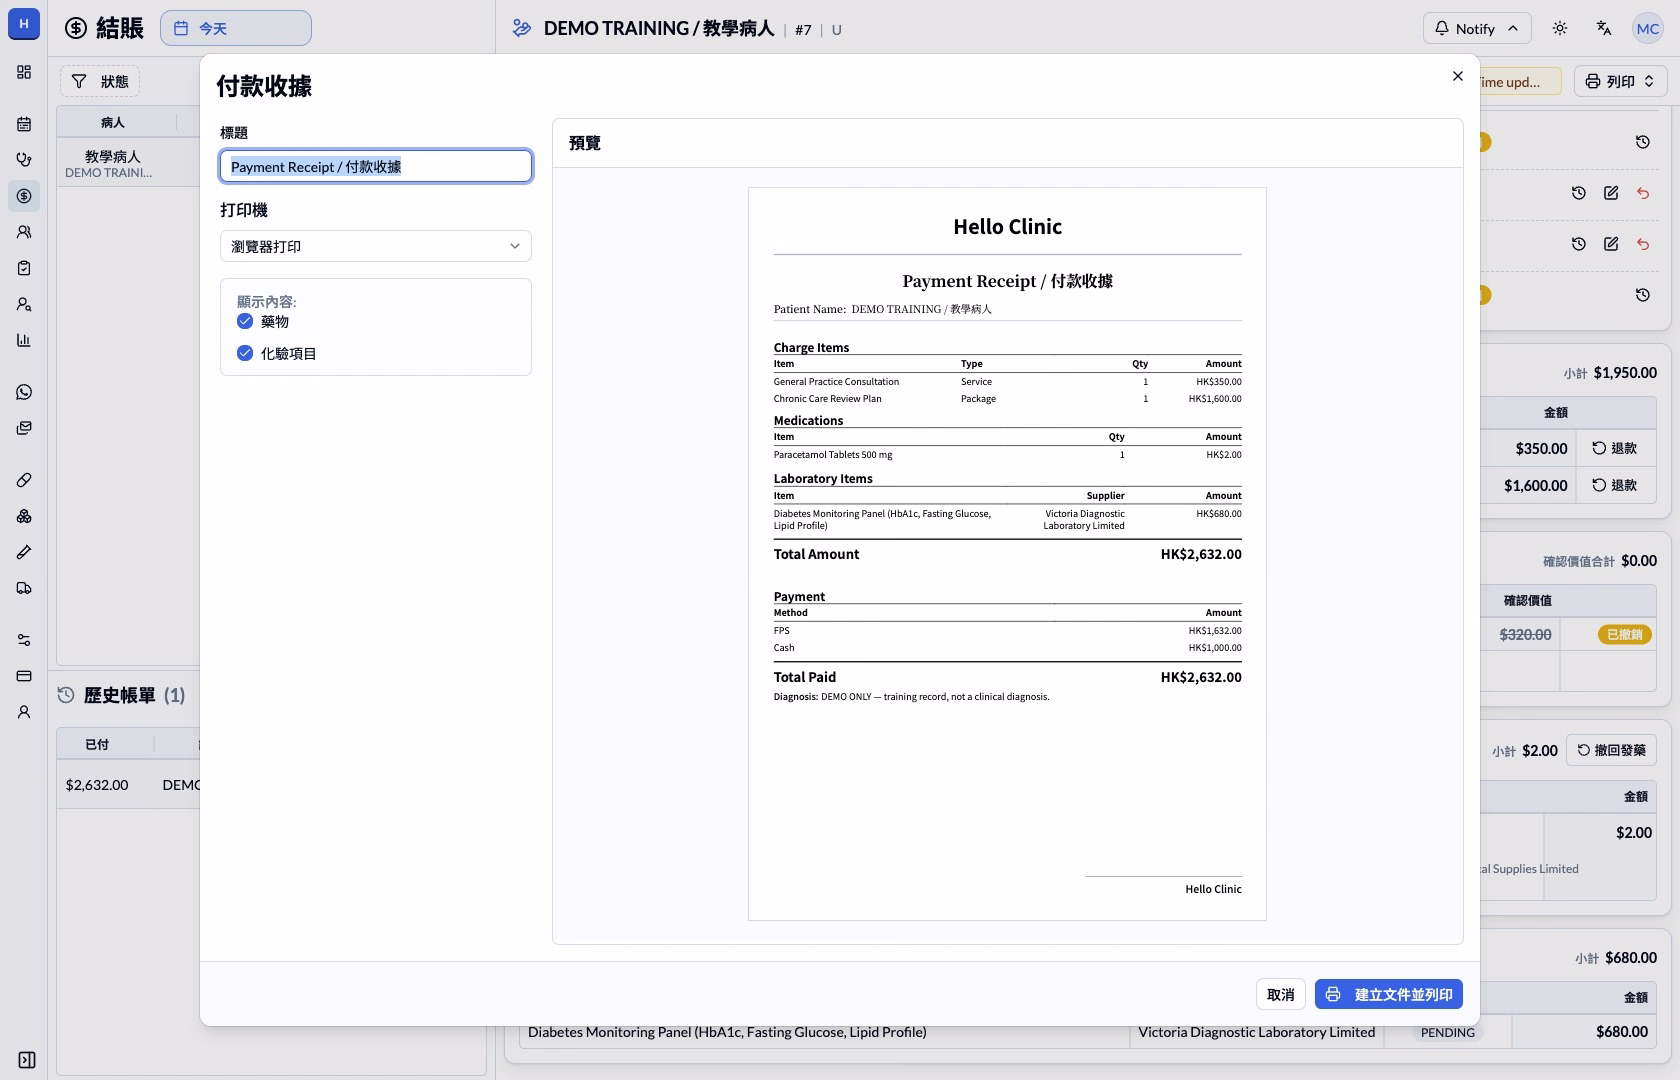Open the credit card icon in sidebar
The height and width of the screenshot is (1080, 1680).
(24, 676)
